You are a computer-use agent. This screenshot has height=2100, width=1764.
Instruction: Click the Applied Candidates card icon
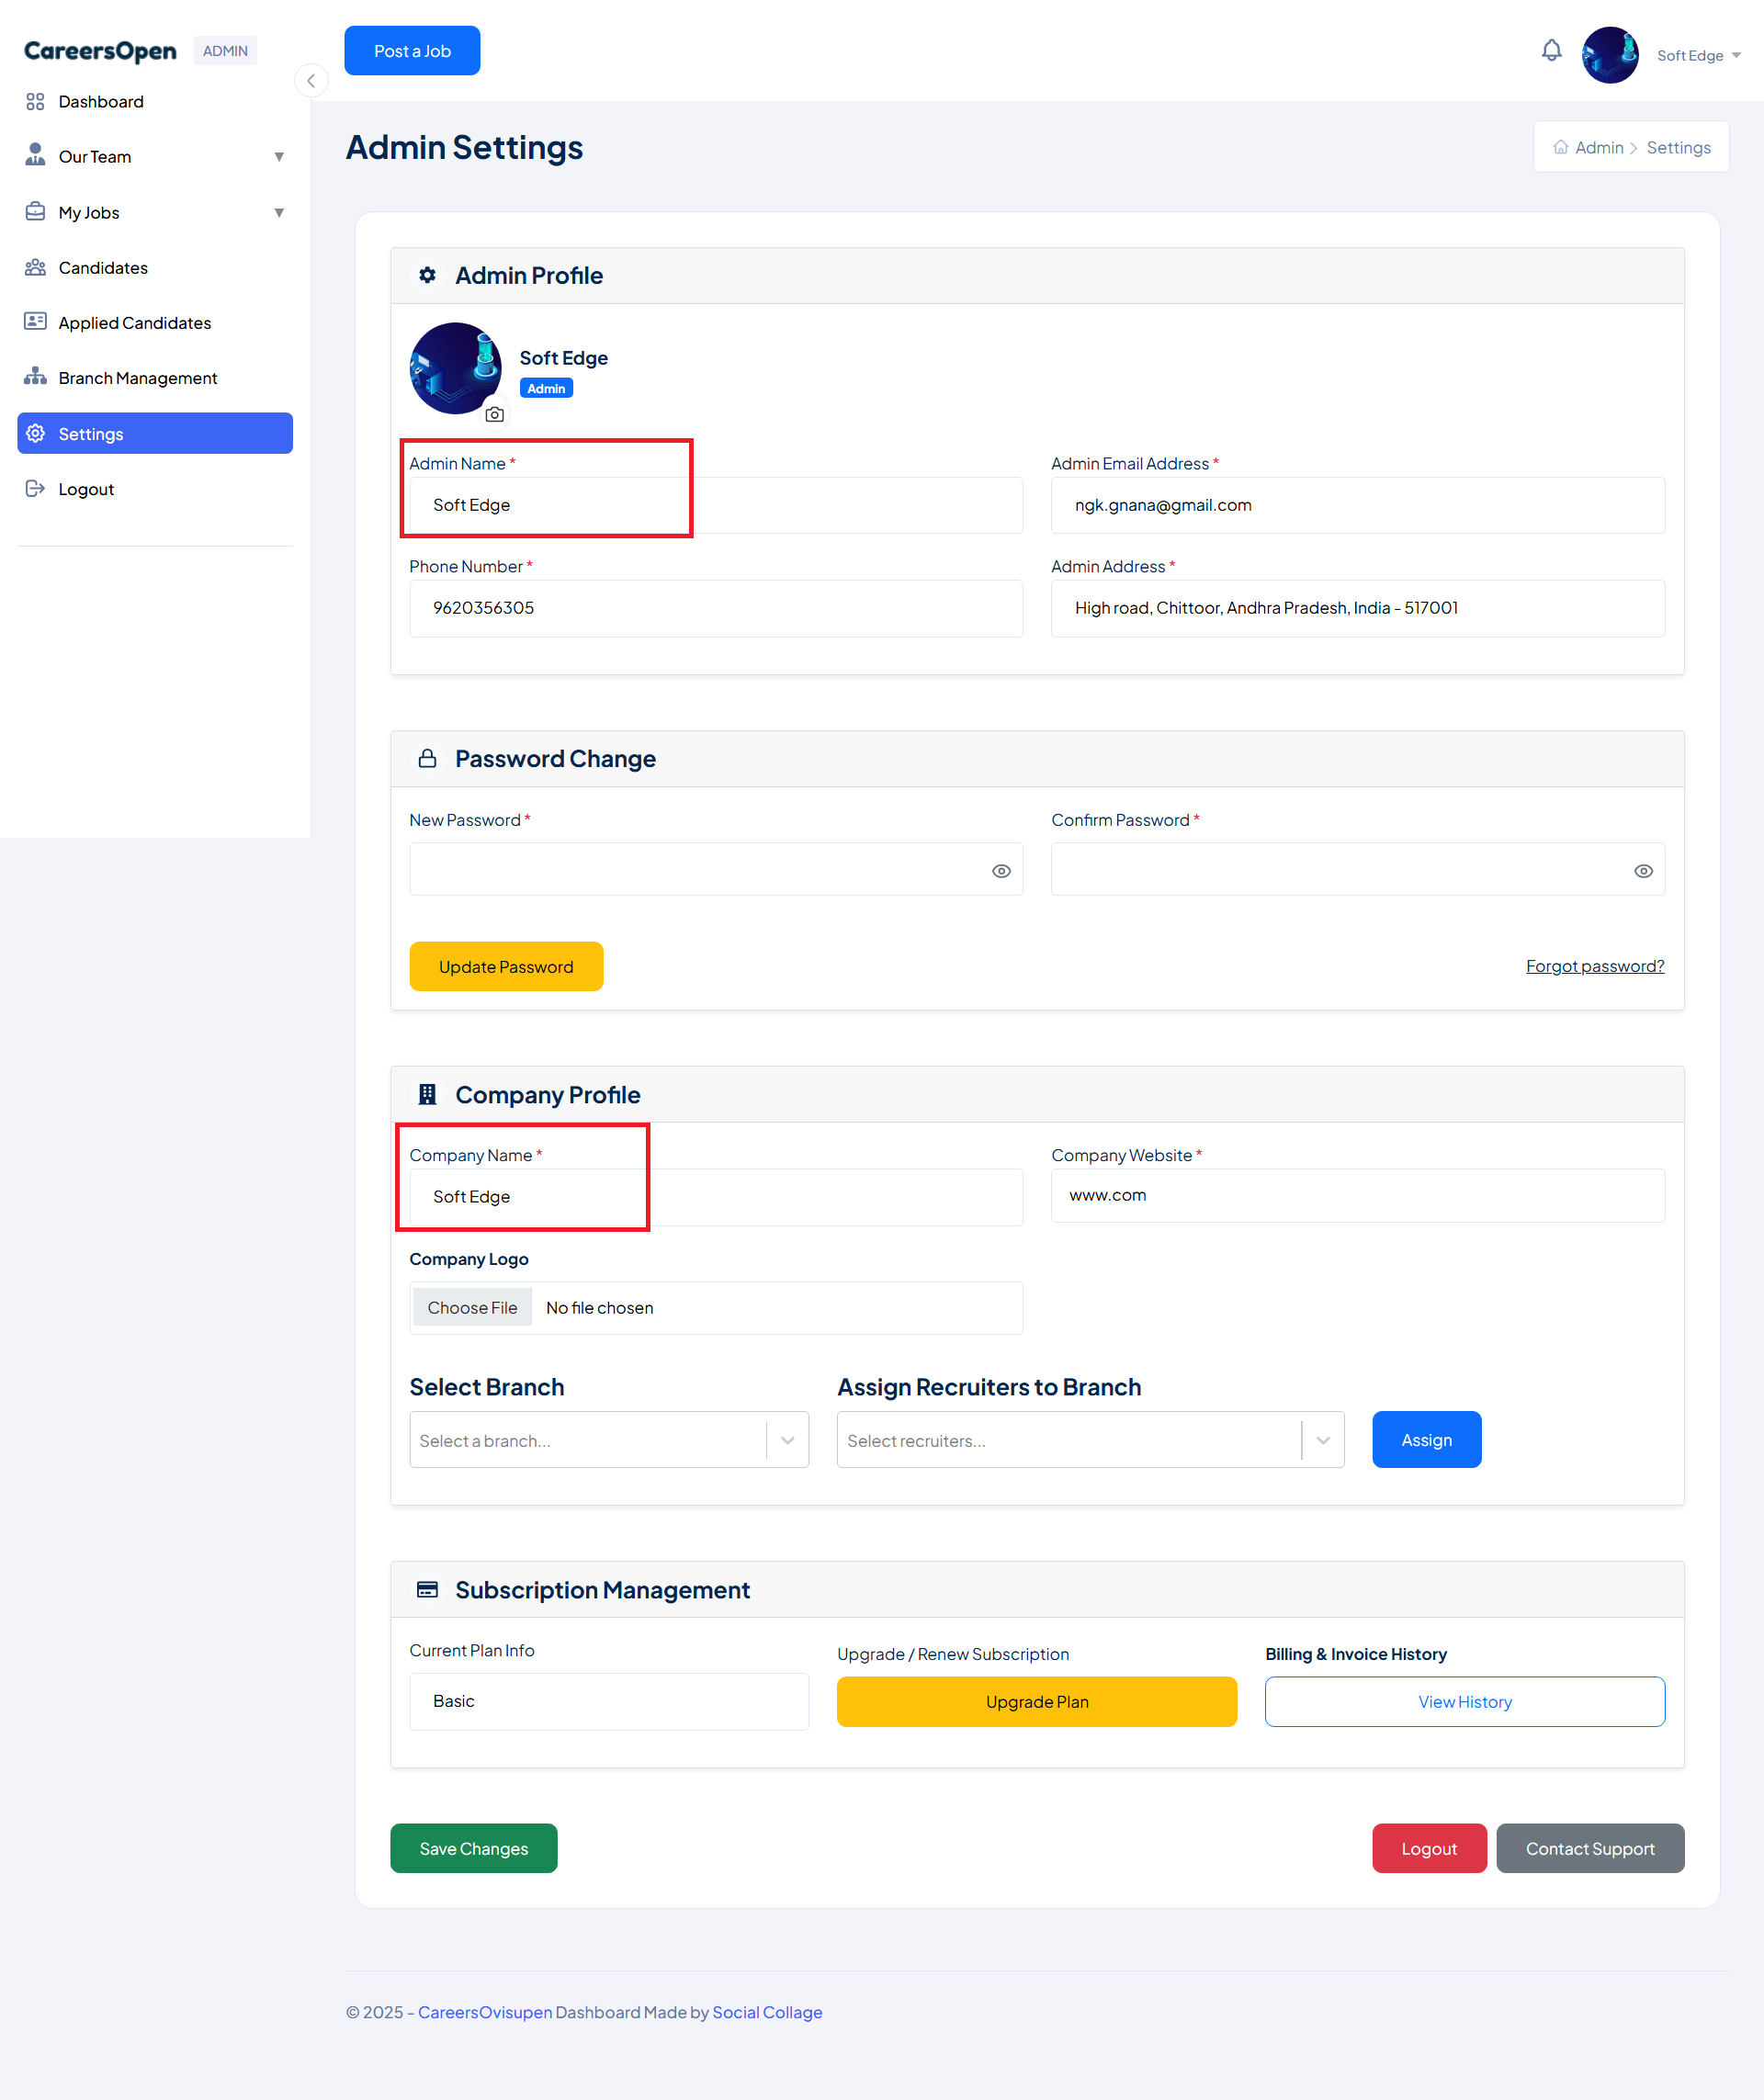pos(35,322)
